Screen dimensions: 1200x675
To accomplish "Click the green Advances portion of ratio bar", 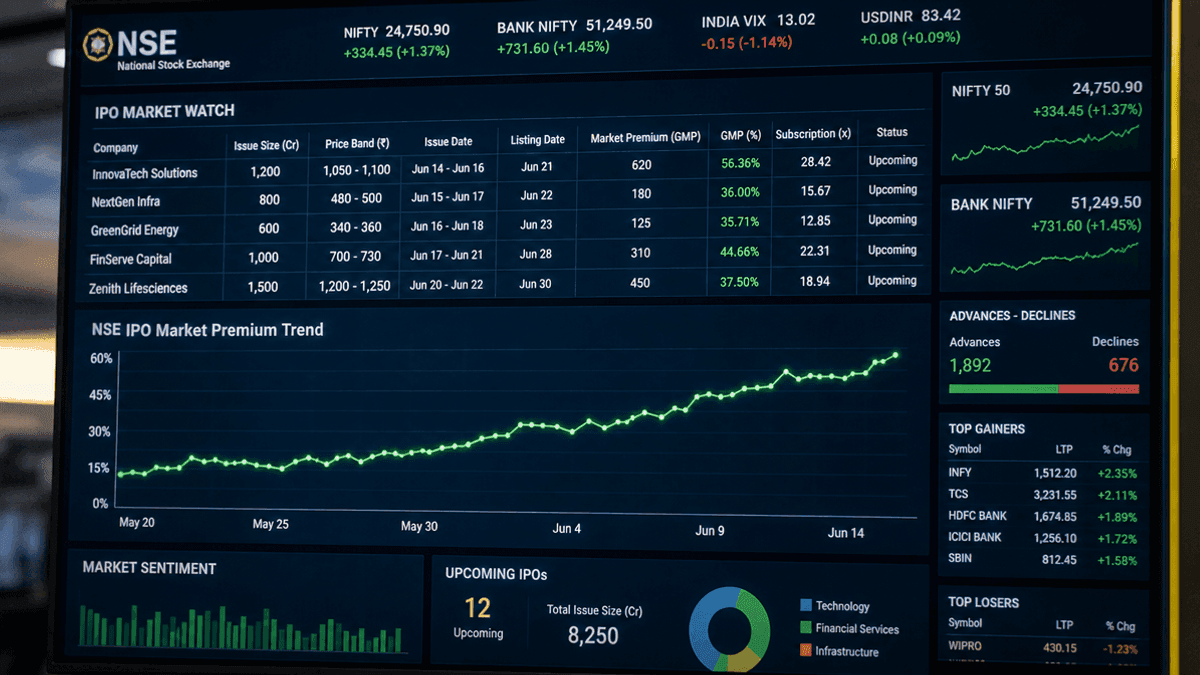I will tap(1003, 389).
